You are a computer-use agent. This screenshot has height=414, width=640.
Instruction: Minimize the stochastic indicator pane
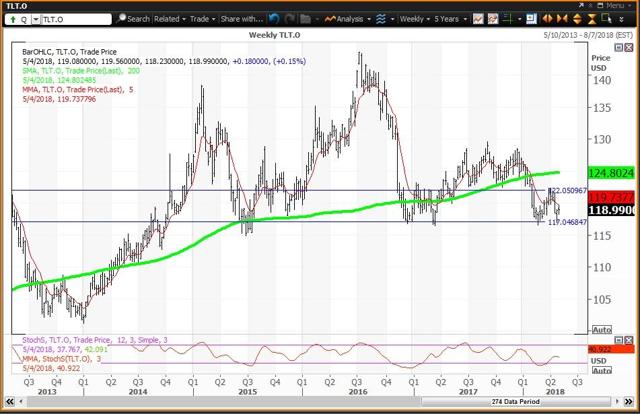point(619,340)
